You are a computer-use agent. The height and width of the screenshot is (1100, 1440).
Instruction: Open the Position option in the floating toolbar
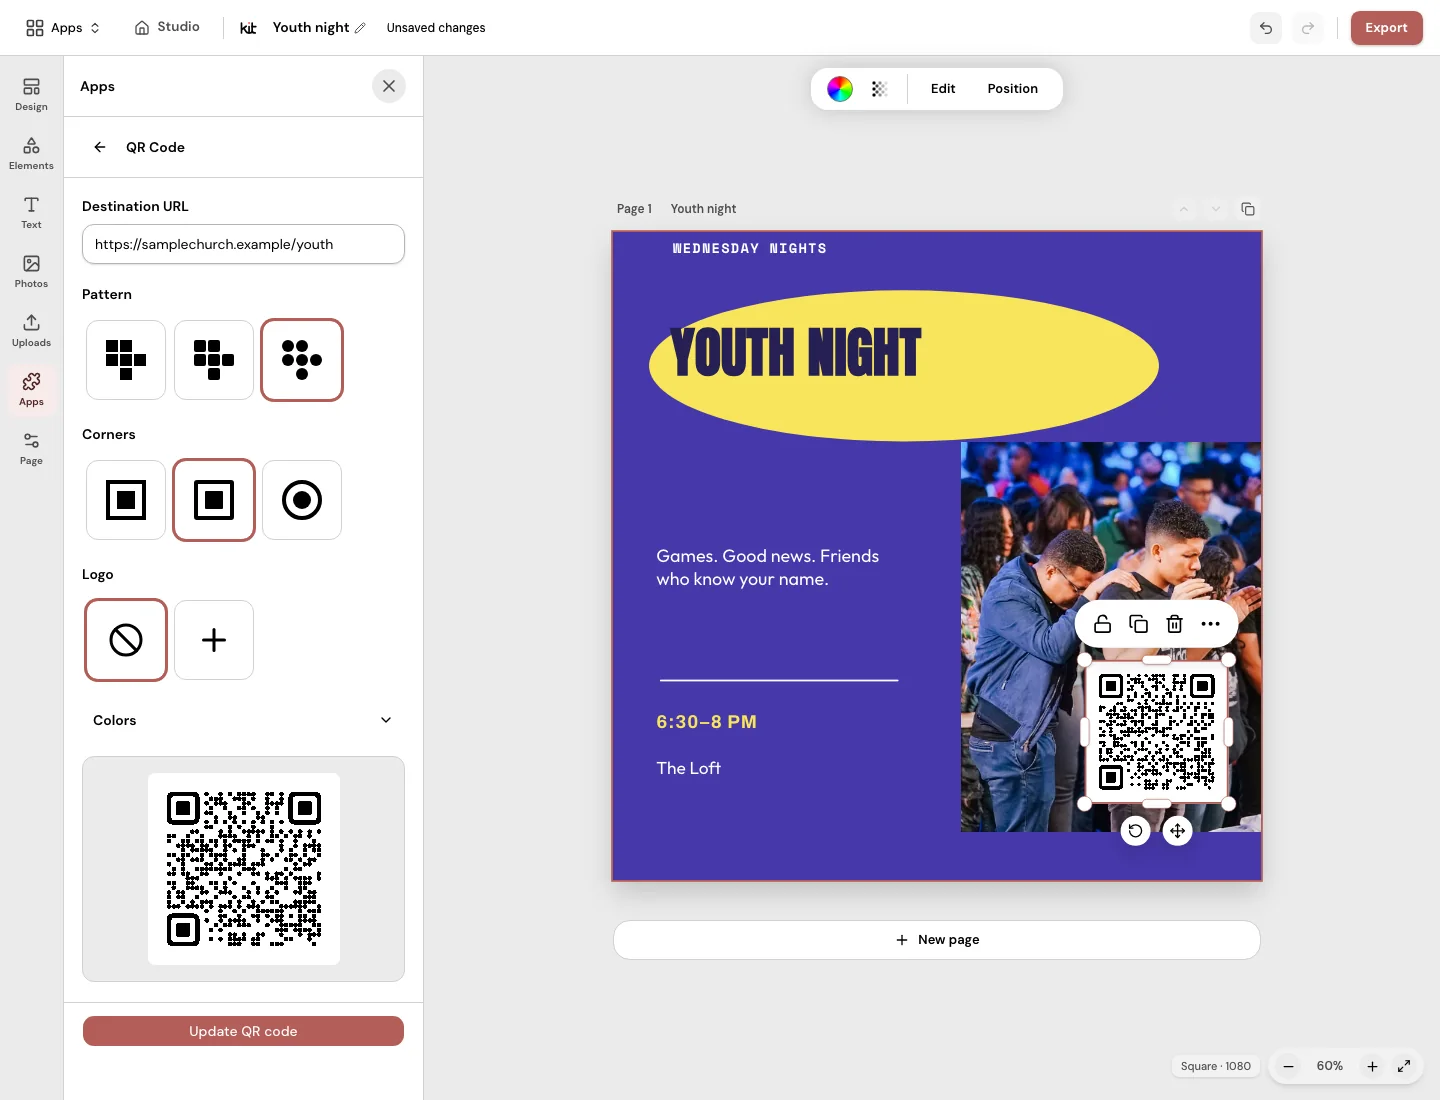(1013, 89)
